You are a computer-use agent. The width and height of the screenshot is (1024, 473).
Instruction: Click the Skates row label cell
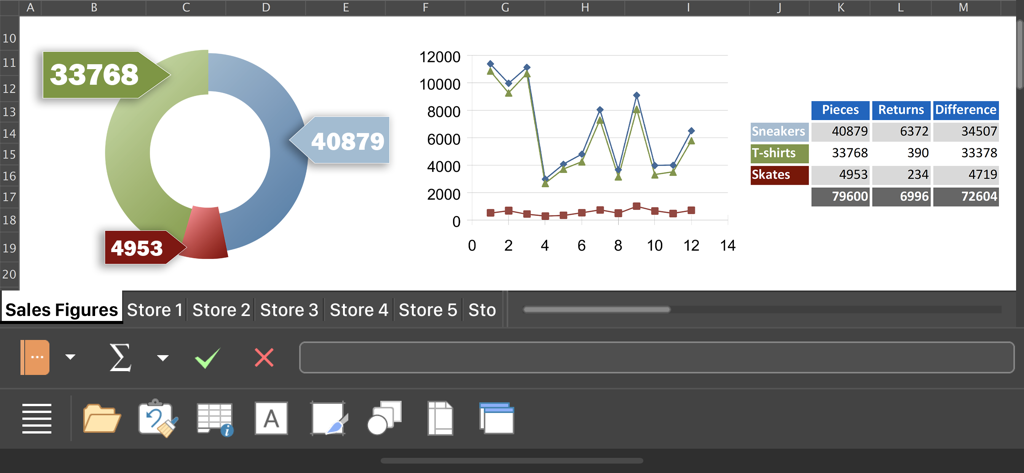pos(779,175)
